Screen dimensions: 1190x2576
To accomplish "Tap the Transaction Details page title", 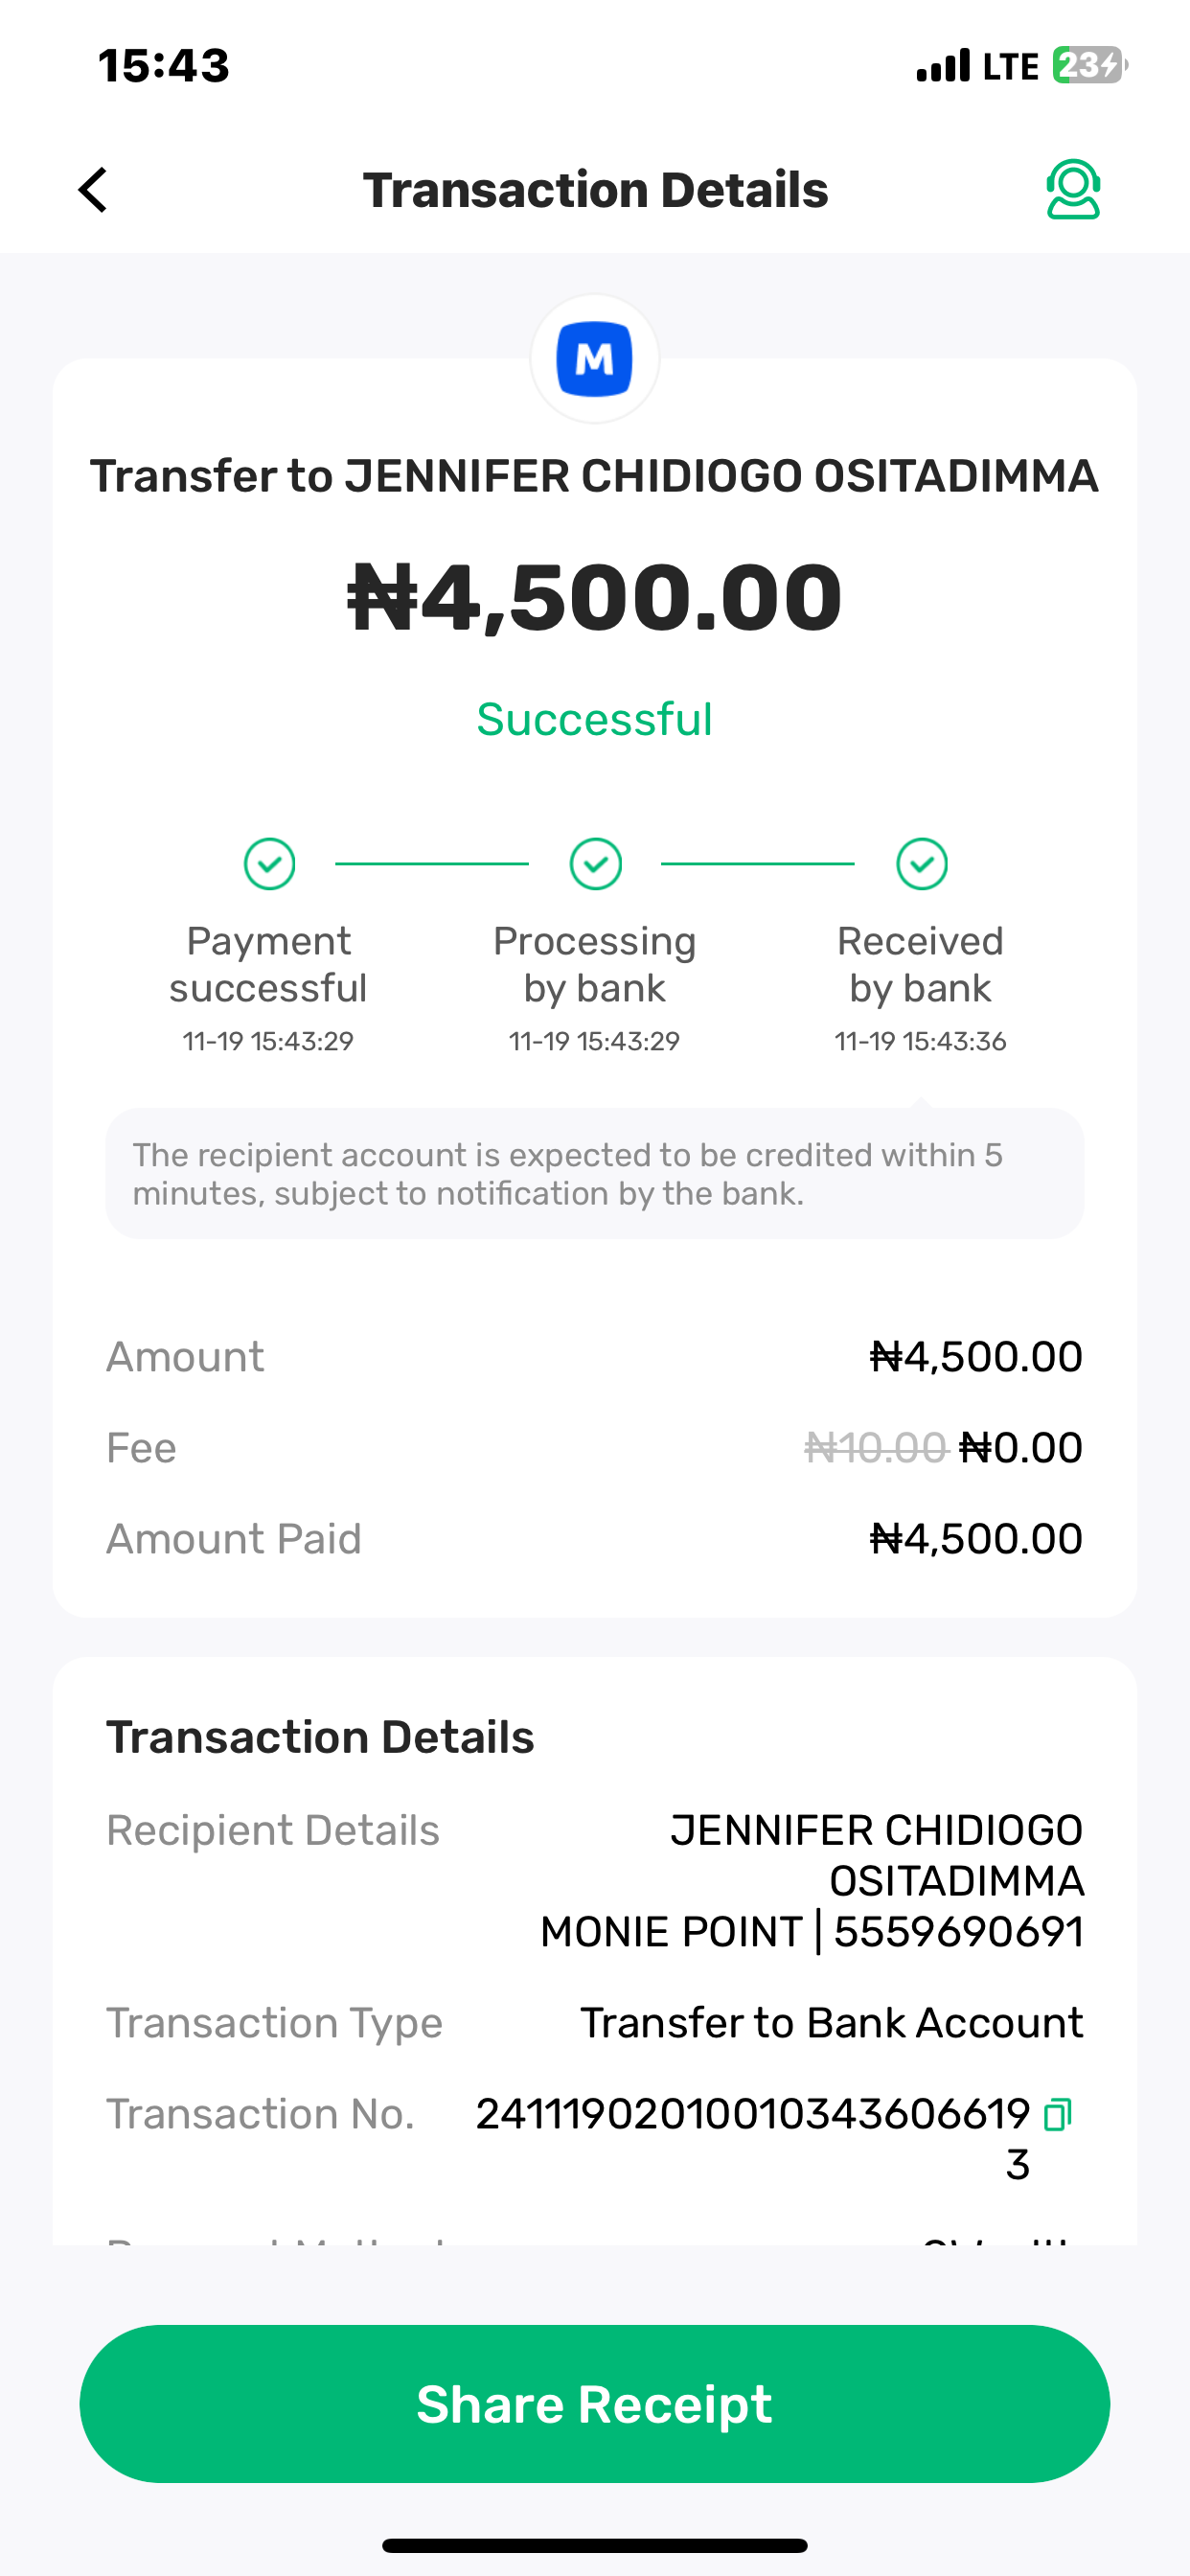I will pyautogui.click(x=595, y=190).
